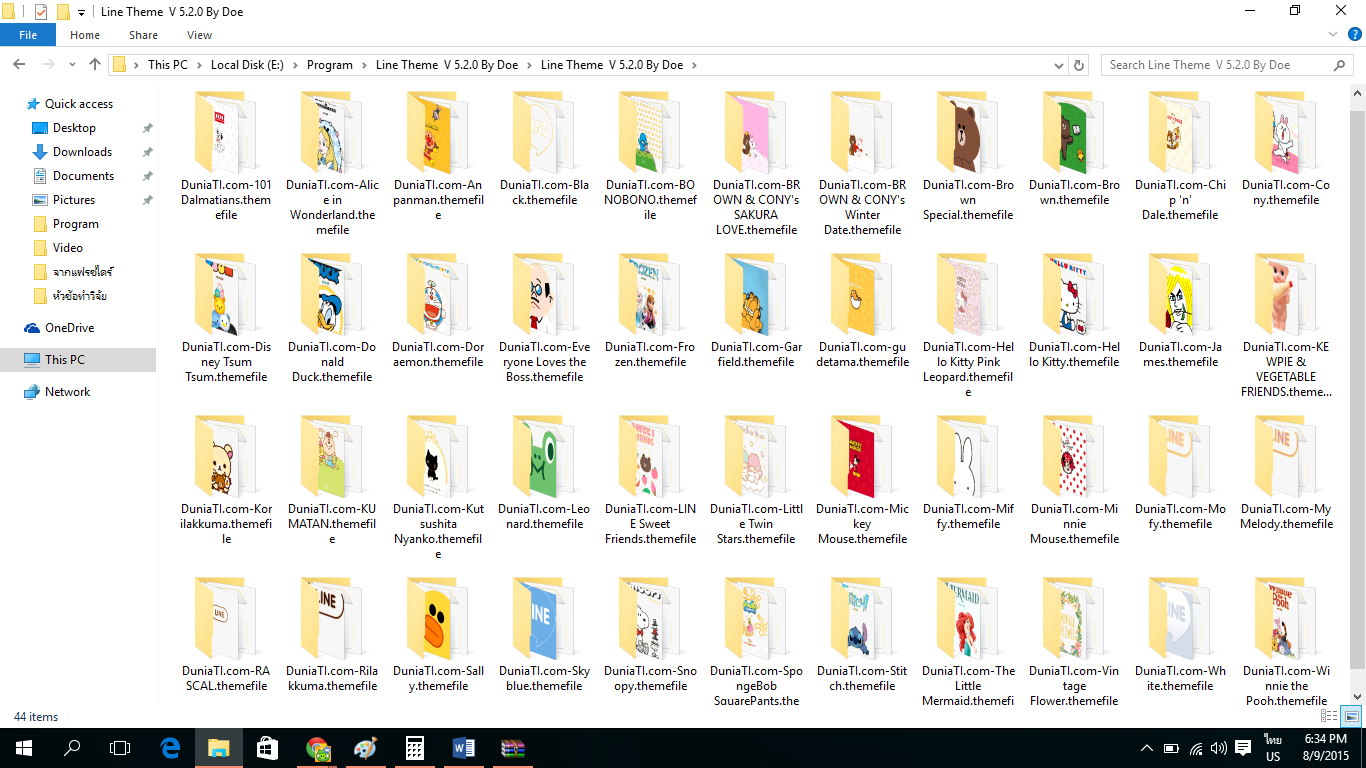
Task: Select the Hello Kitty Pink Leopard folder
Action: pos(969,326)
